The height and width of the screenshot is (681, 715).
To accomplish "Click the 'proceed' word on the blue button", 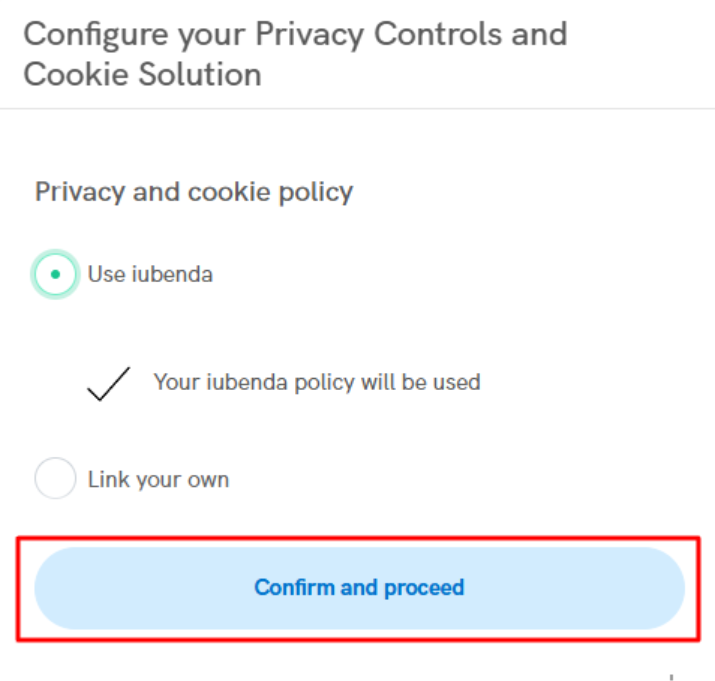I will click(x=424, y=588).
